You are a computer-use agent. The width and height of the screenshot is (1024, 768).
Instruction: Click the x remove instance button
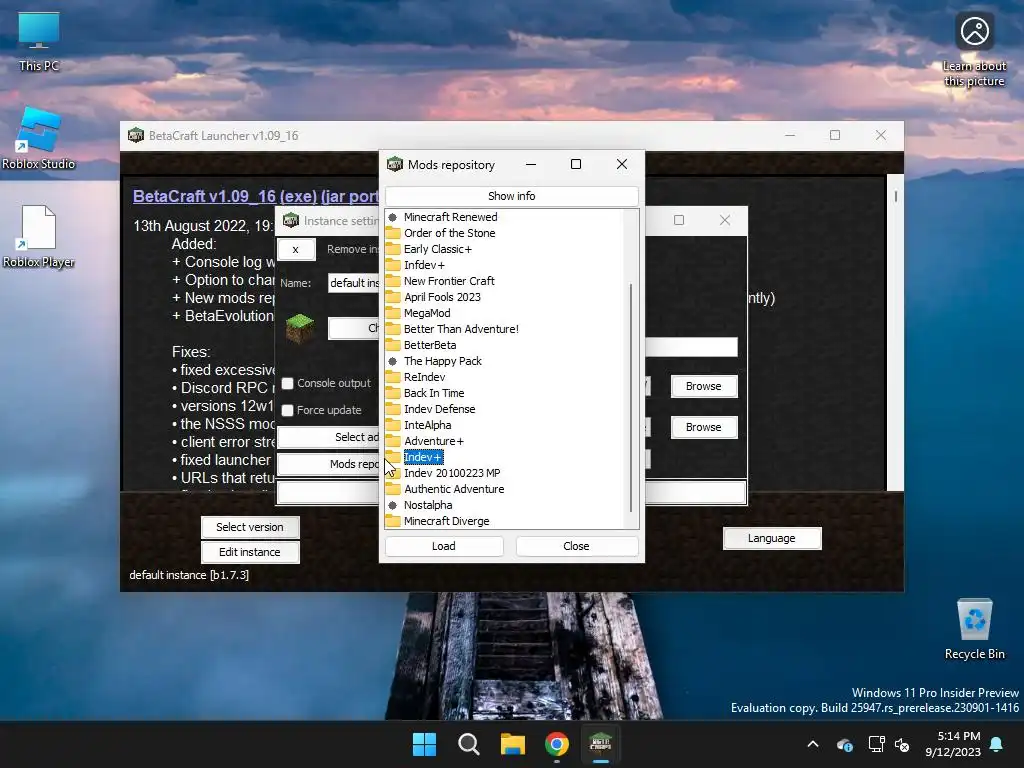[296, 249]
